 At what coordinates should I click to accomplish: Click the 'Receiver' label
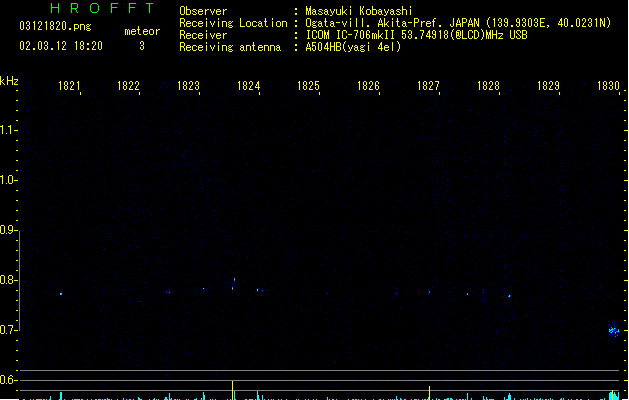pos(203,35)
